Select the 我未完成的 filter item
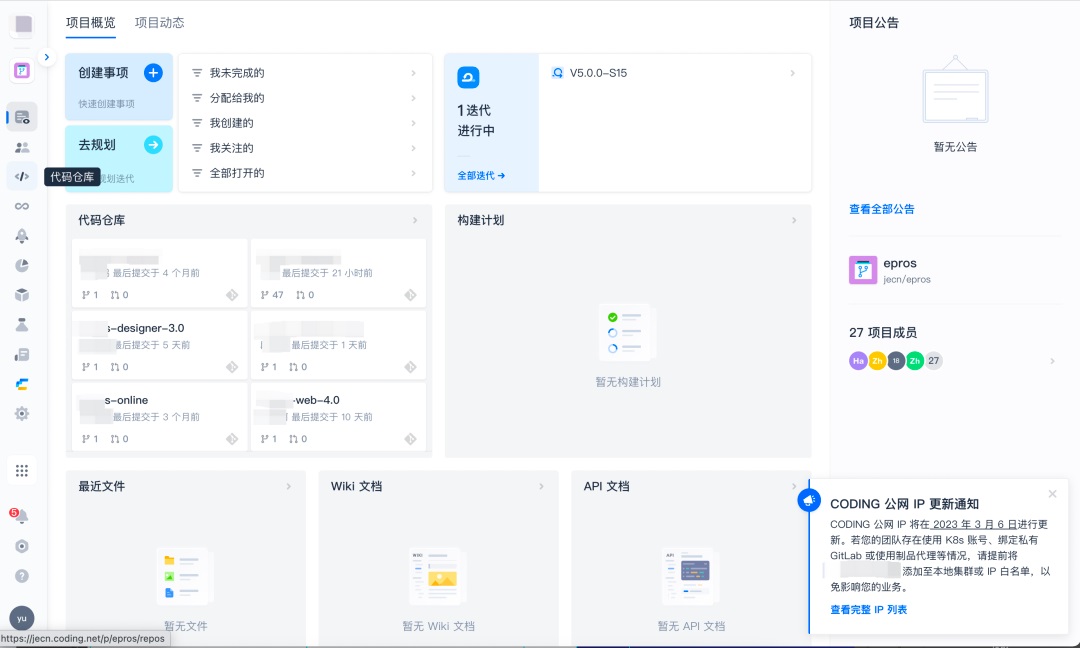 305,73
